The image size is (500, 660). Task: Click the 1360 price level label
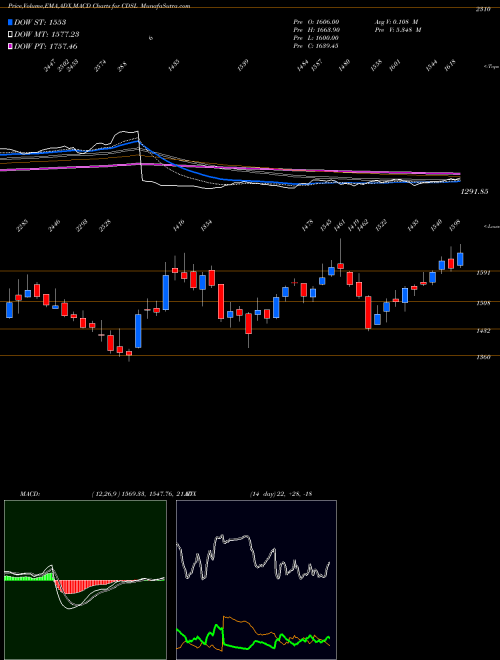click(x=483, y=358)
